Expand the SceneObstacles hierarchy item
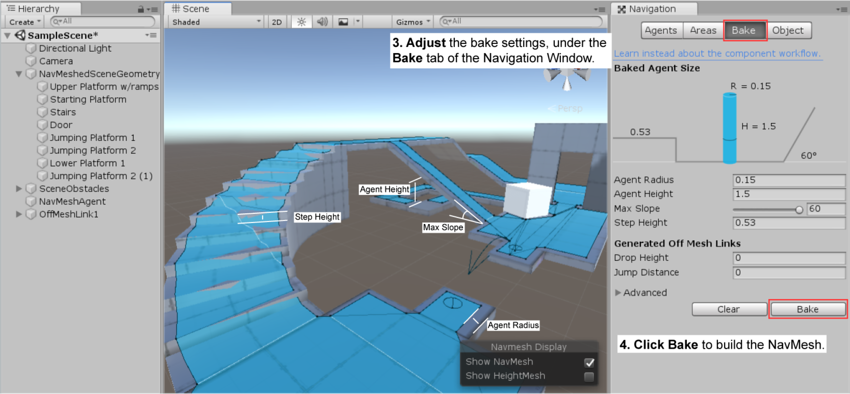 [x=19, y=189]
